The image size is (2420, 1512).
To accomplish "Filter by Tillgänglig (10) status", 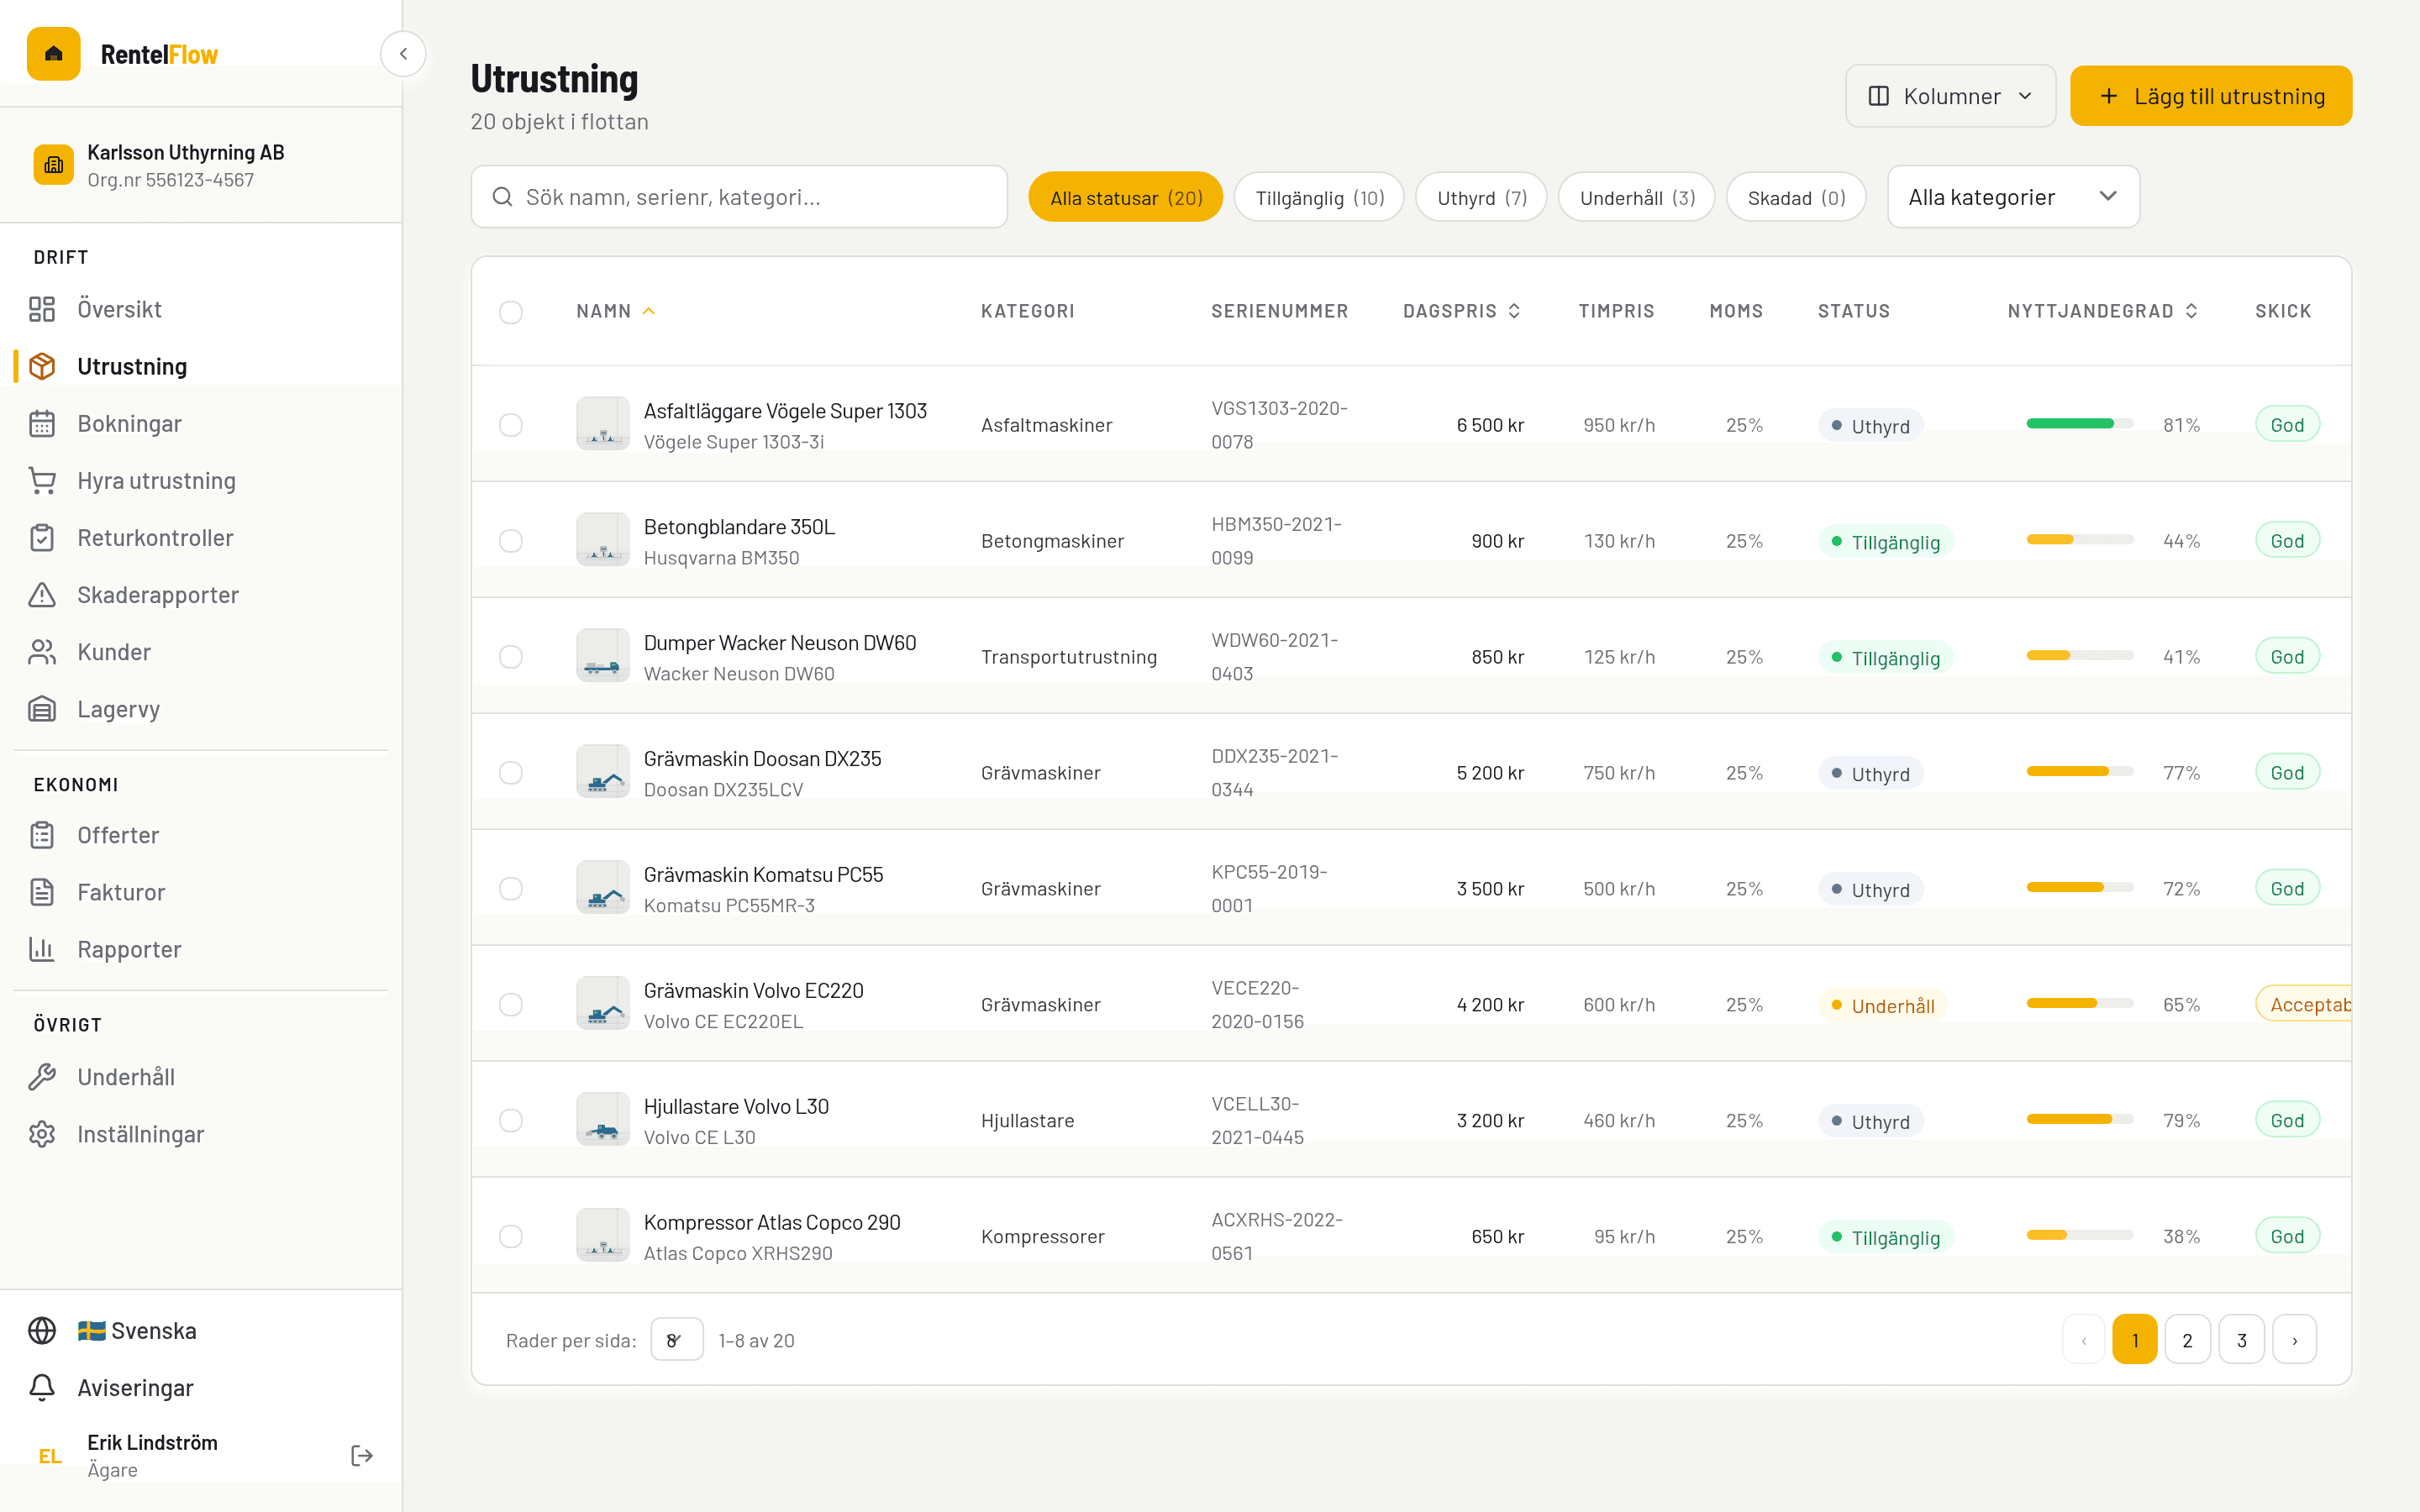I will pyautogui.click(x=1319, y=198).
